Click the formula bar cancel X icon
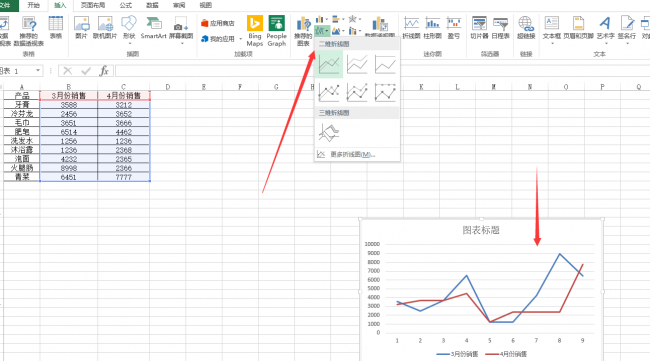 [x=68, y=71]
